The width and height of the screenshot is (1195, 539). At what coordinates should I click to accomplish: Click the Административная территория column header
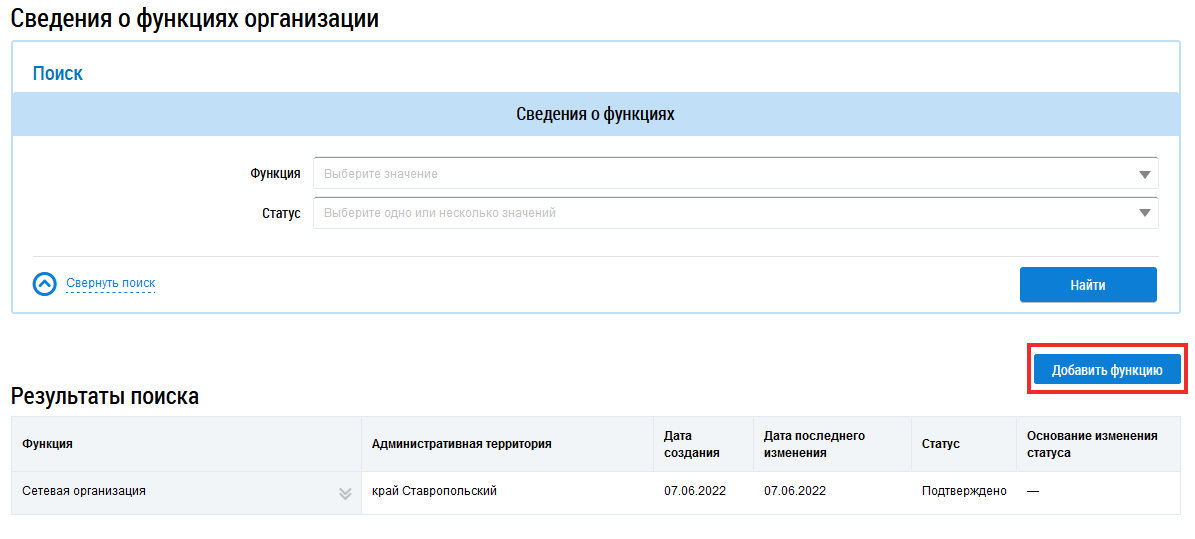461,444
